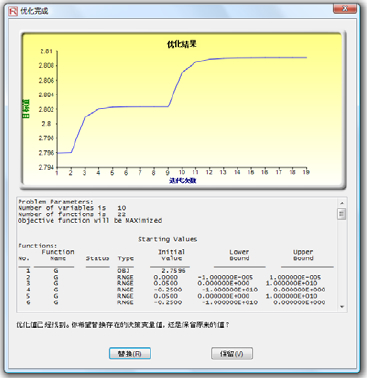Click the blue curve plateau near iteration 7
The image size is (367, 378).
click(140, 107)
